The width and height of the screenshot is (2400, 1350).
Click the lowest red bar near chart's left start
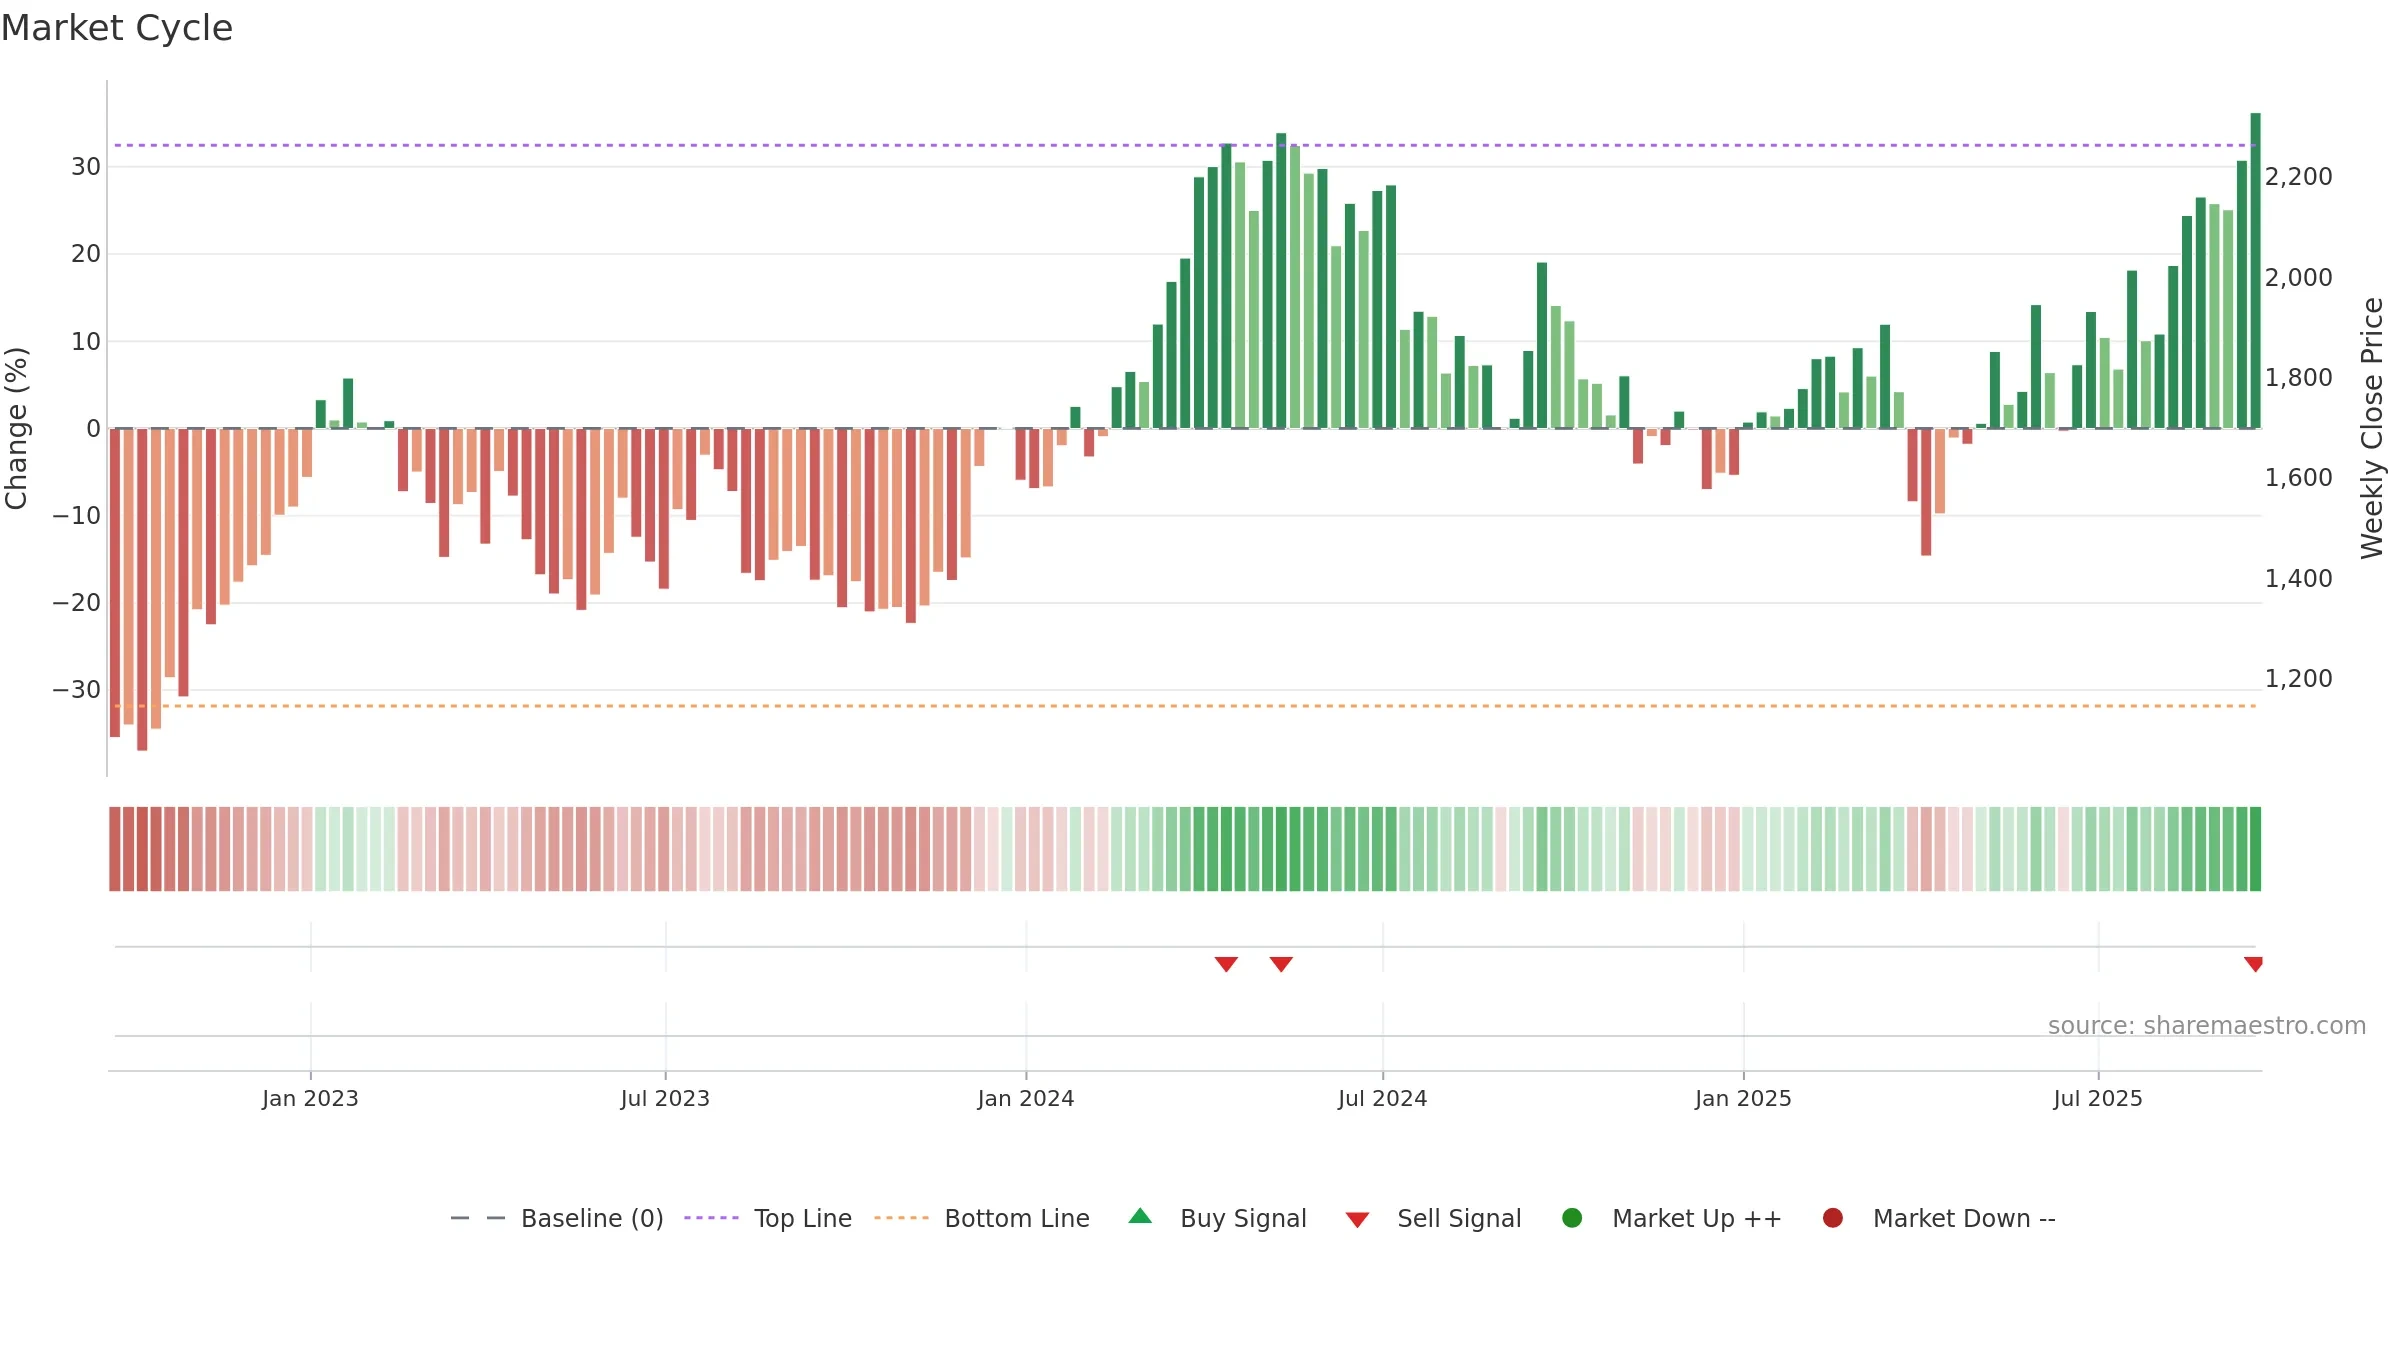[x=142, y=589]
